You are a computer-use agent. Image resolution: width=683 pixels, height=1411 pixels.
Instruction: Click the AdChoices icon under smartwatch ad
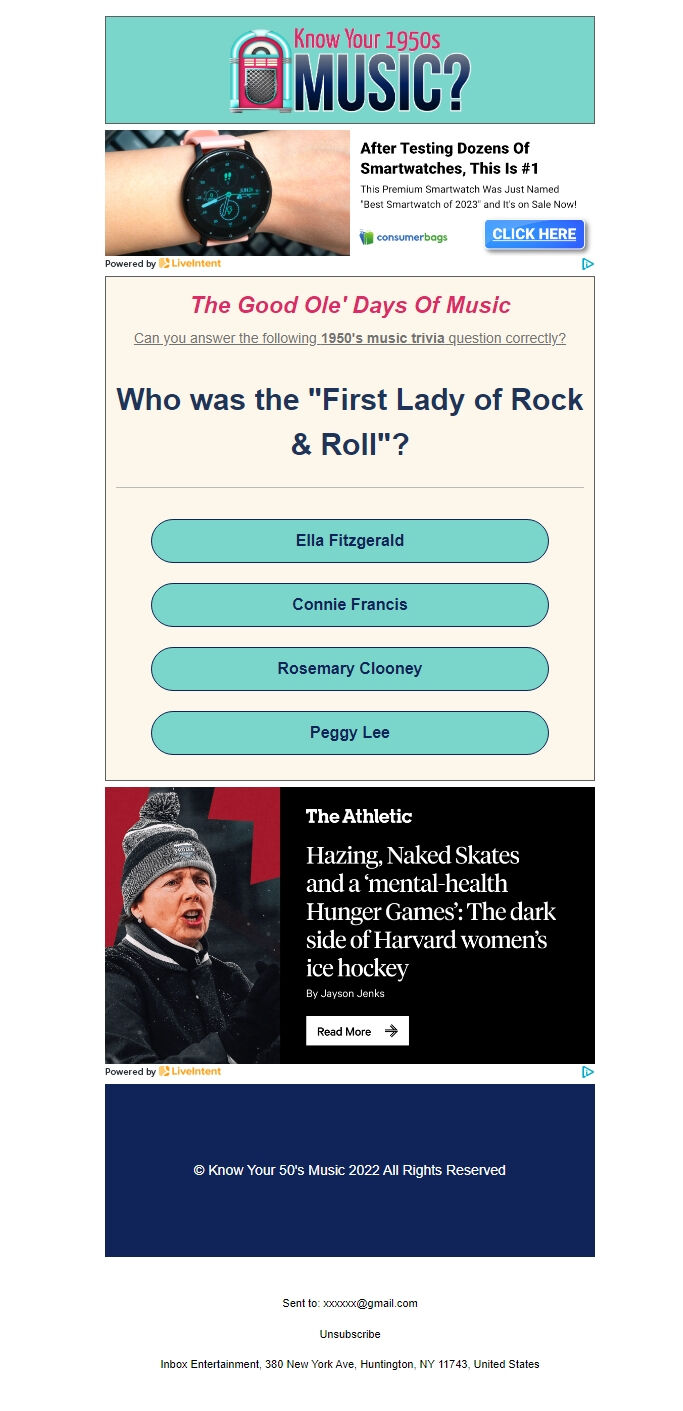588,264
